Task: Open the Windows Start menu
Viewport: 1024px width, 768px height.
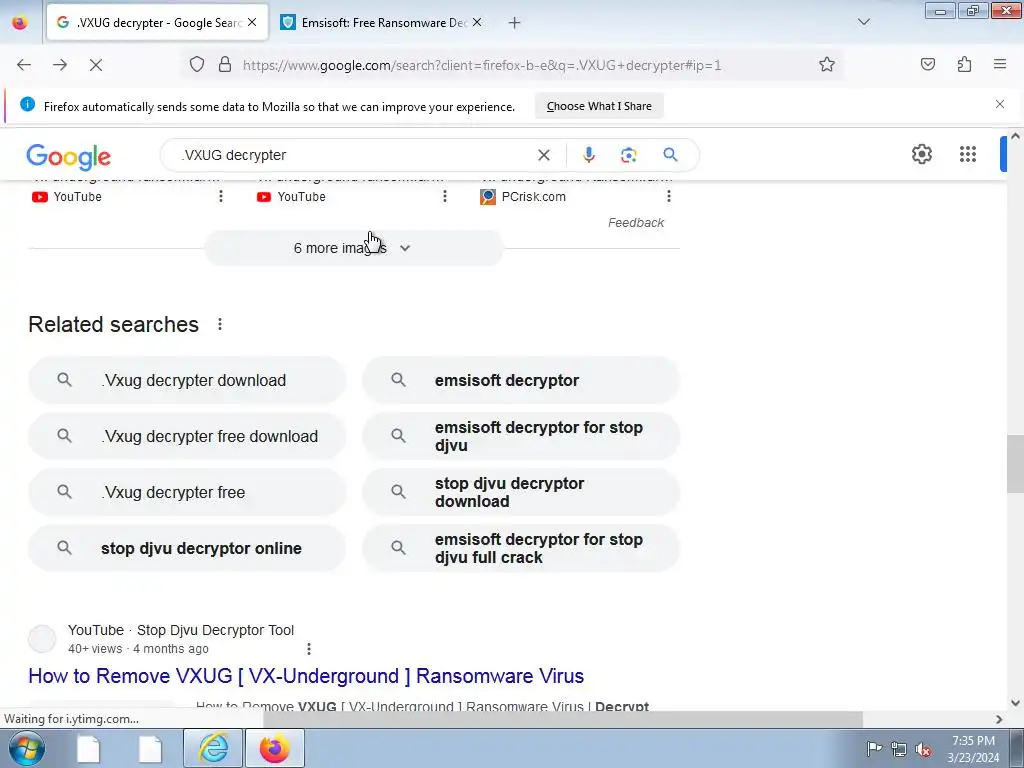Action: coord(27,748)
